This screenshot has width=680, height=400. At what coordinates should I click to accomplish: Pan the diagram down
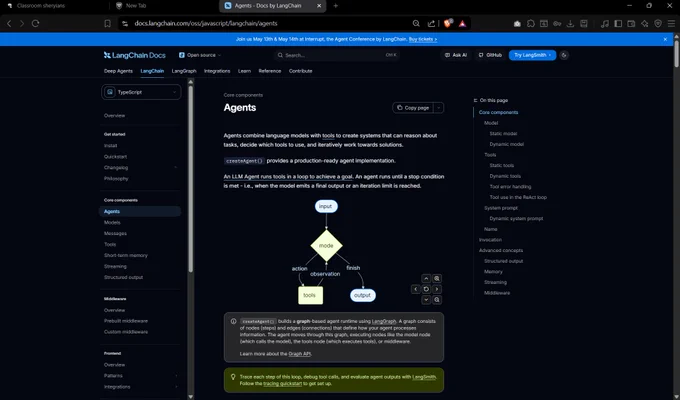[x=426, y=300]
